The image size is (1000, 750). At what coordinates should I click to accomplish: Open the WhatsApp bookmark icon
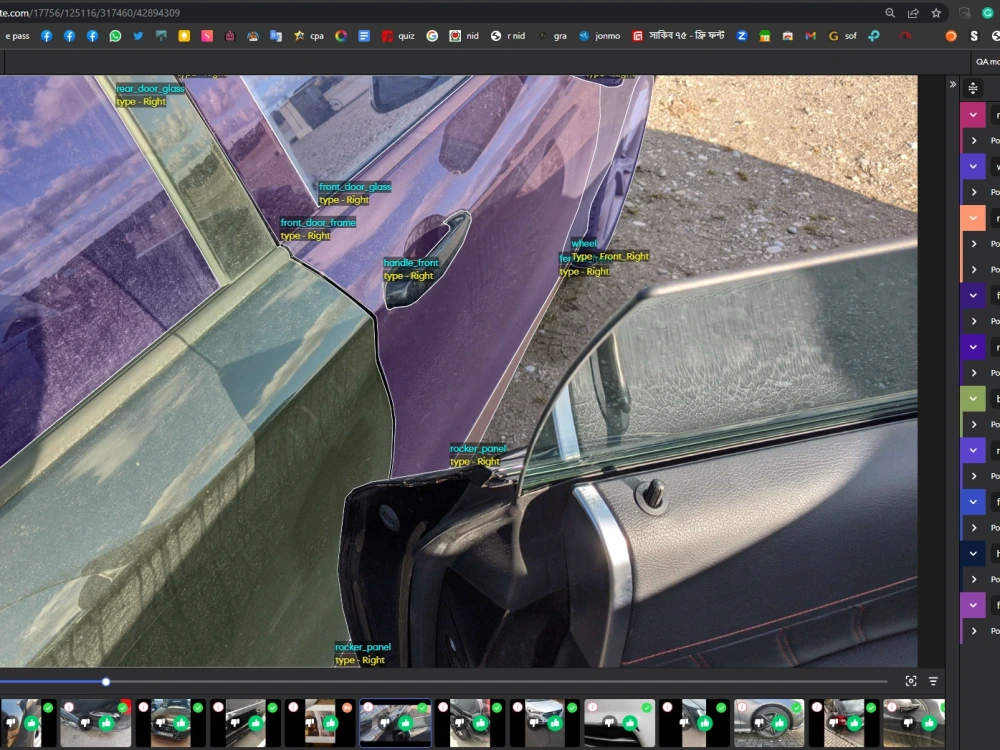[x=115, y=36]
